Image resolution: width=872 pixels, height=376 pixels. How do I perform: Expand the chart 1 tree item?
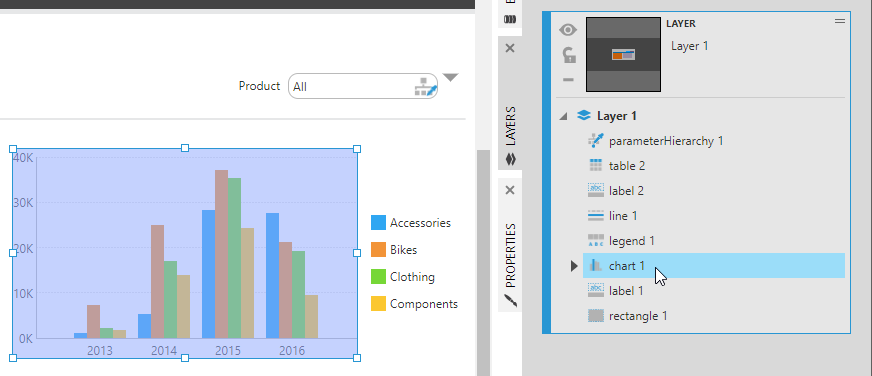pos(574,266)
